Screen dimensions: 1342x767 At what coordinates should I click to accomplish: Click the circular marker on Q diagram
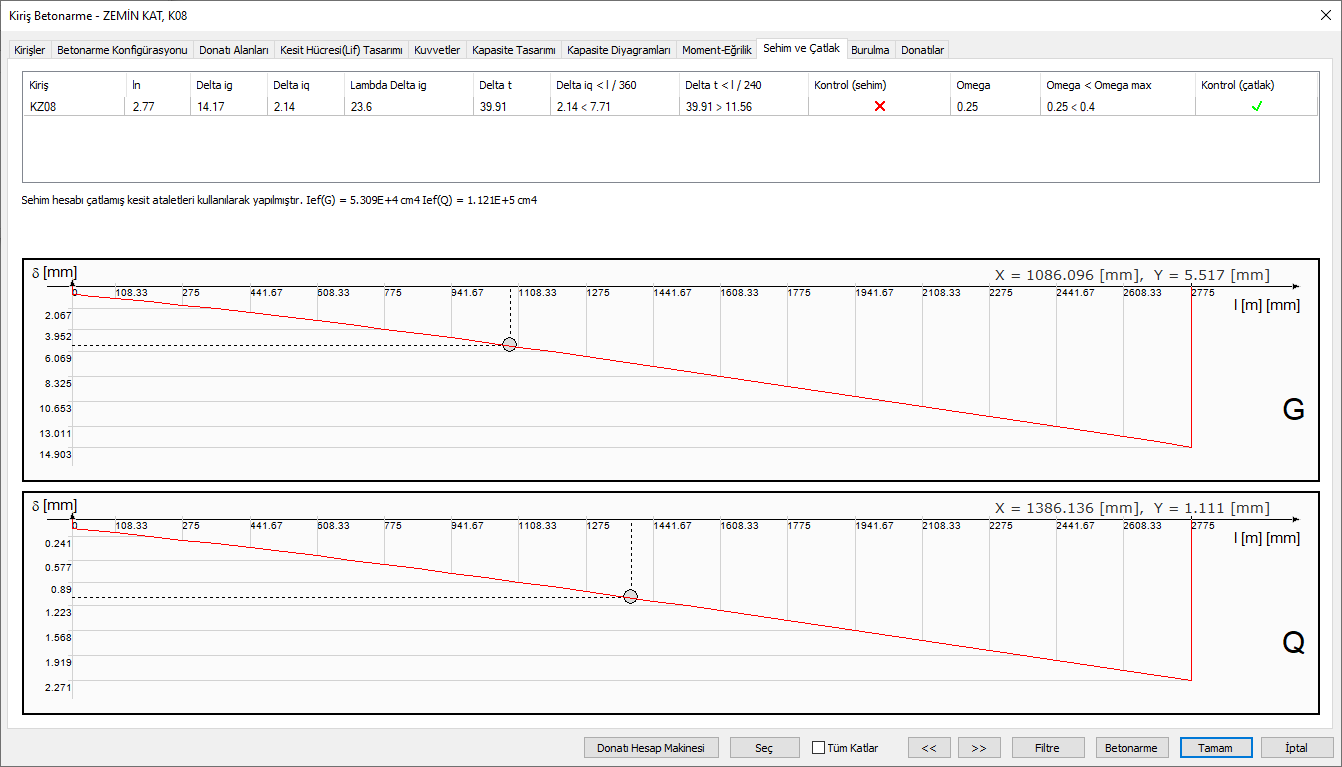coord(630,597)
